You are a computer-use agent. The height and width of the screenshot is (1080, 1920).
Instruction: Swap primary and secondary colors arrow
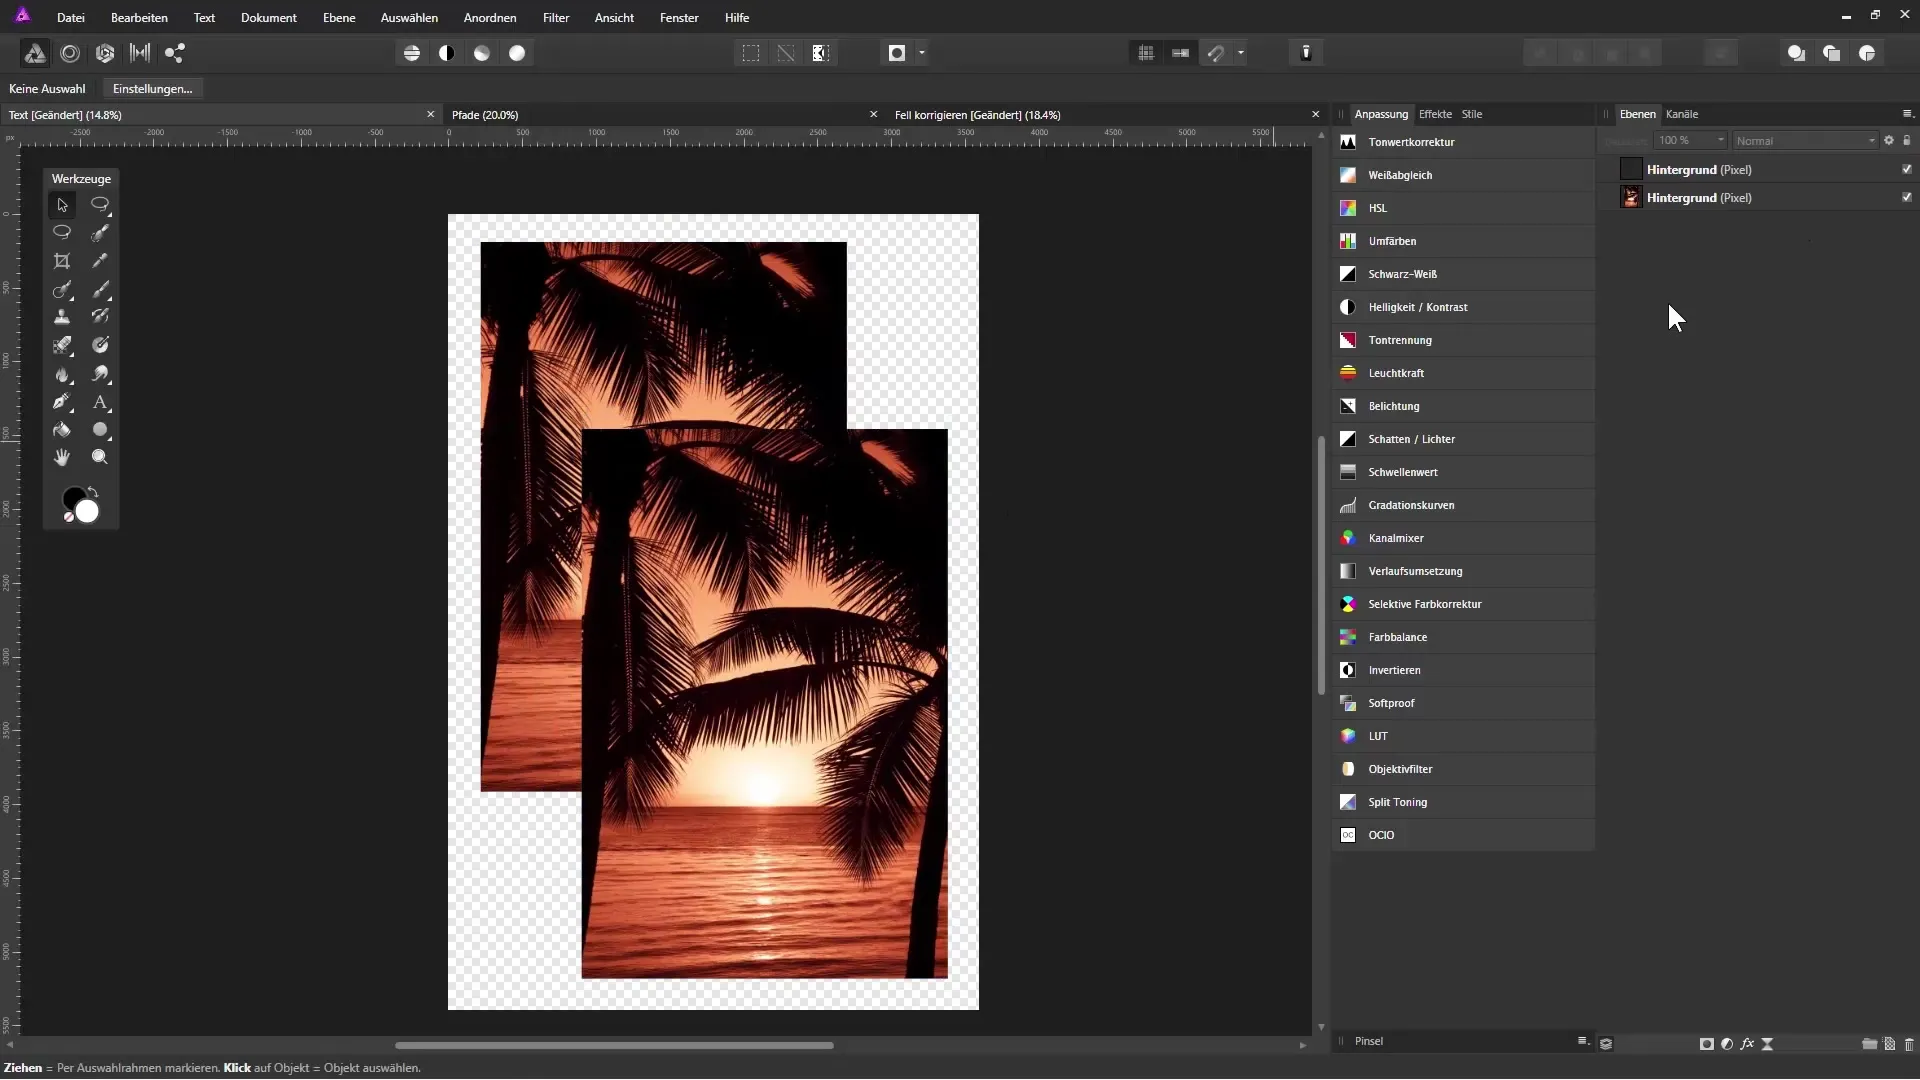pyautogui.click(x=93, y=491)
